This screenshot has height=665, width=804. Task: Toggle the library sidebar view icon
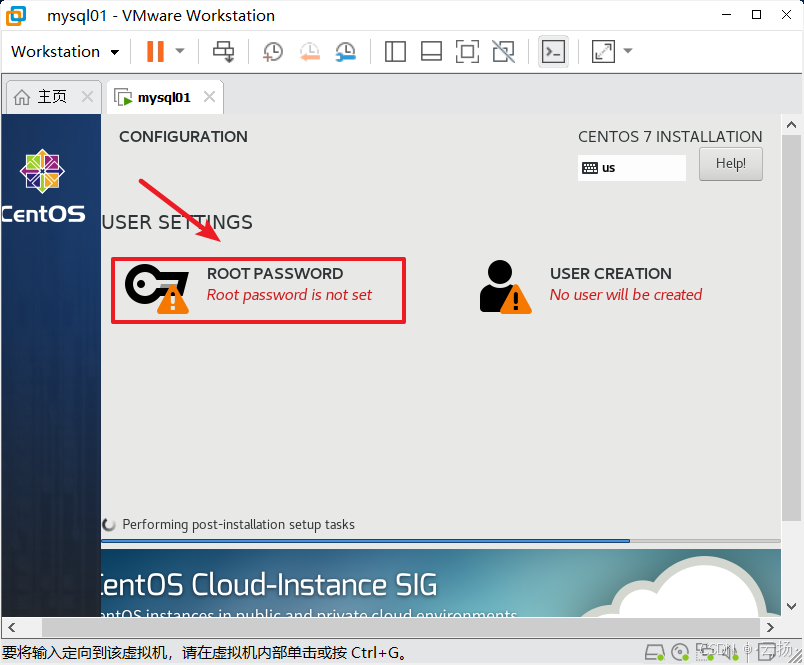(395, 51)
